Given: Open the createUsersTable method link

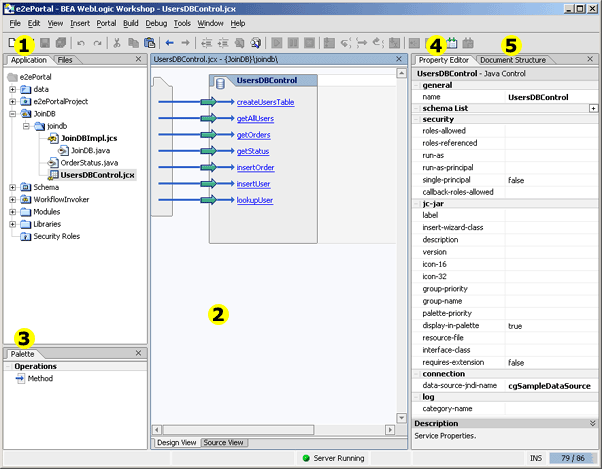Looking at the screenshot, I should coord(265,102).
